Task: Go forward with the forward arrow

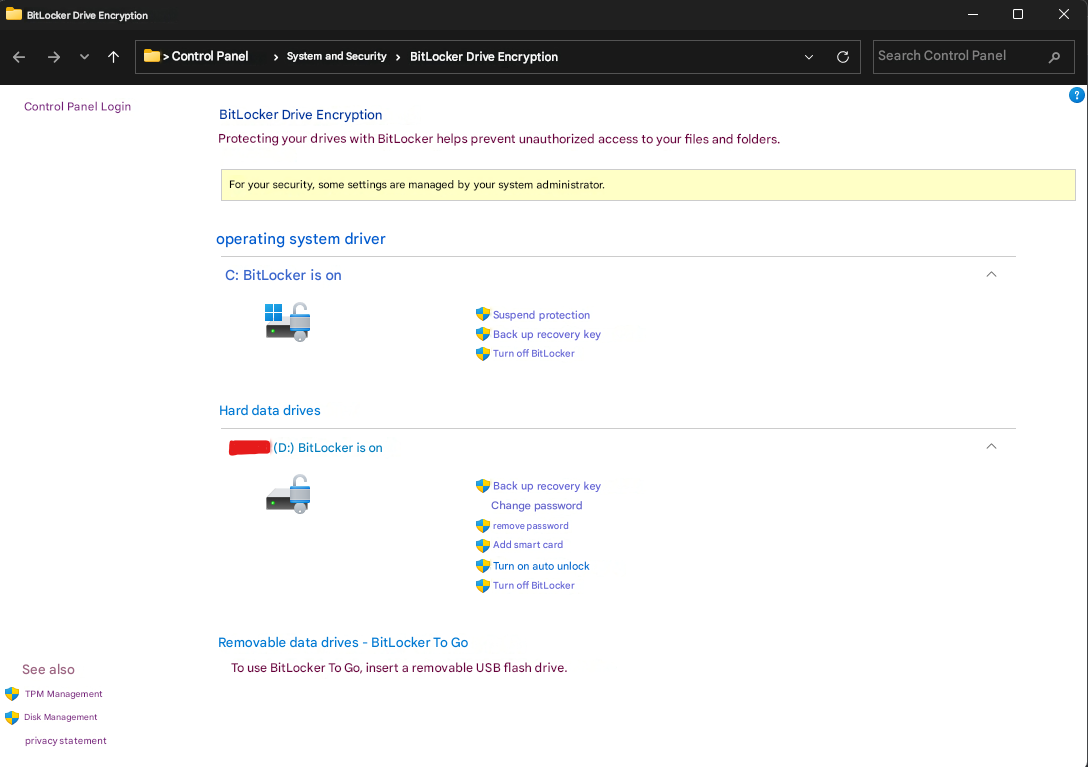Action: [53, 57]
